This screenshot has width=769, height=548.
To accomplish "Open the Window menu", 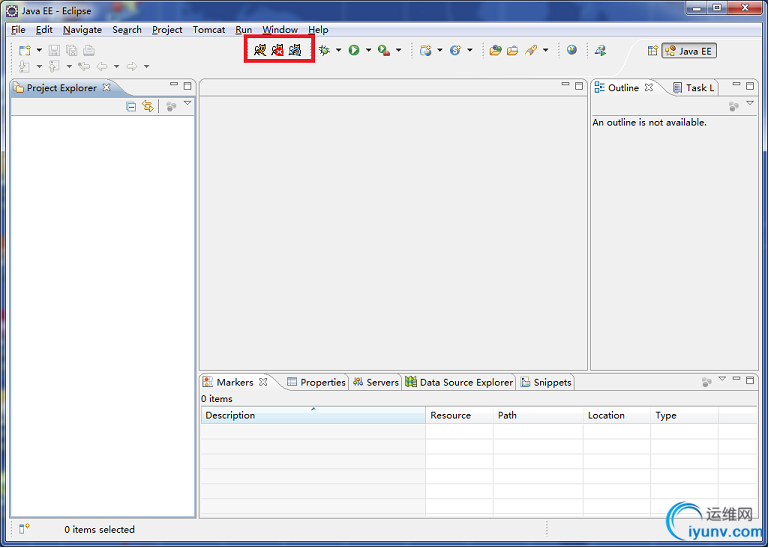I will point(280,29).
